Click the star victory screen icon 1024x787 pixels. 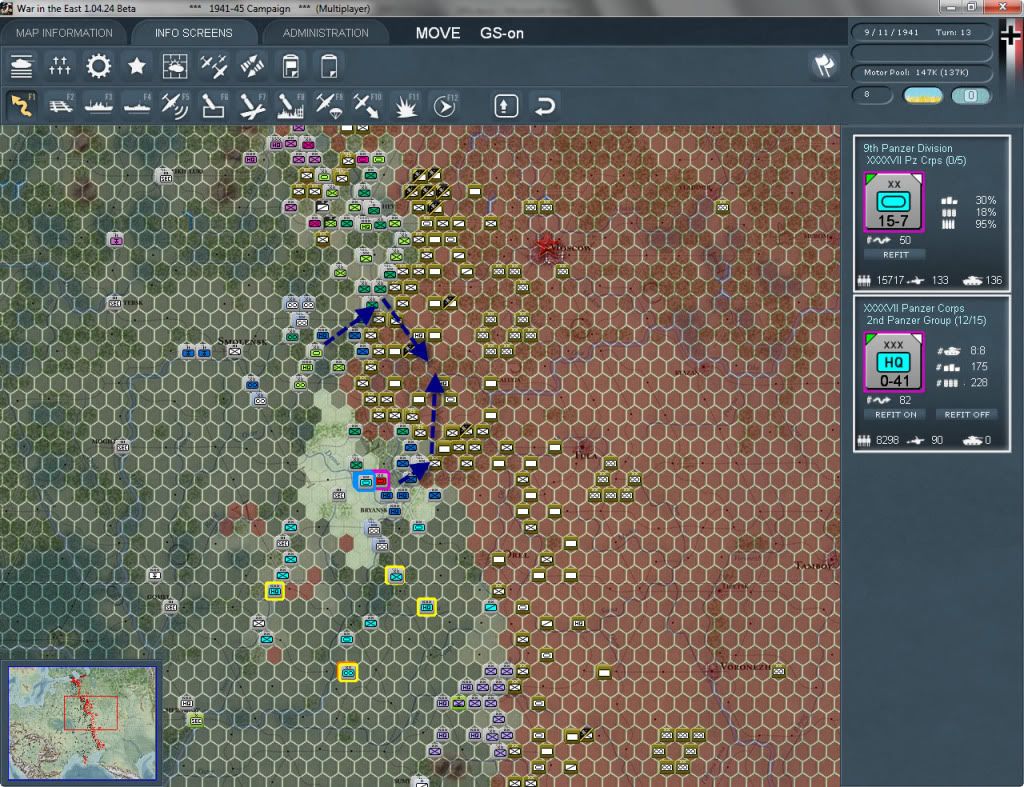(x=136, y=66)
